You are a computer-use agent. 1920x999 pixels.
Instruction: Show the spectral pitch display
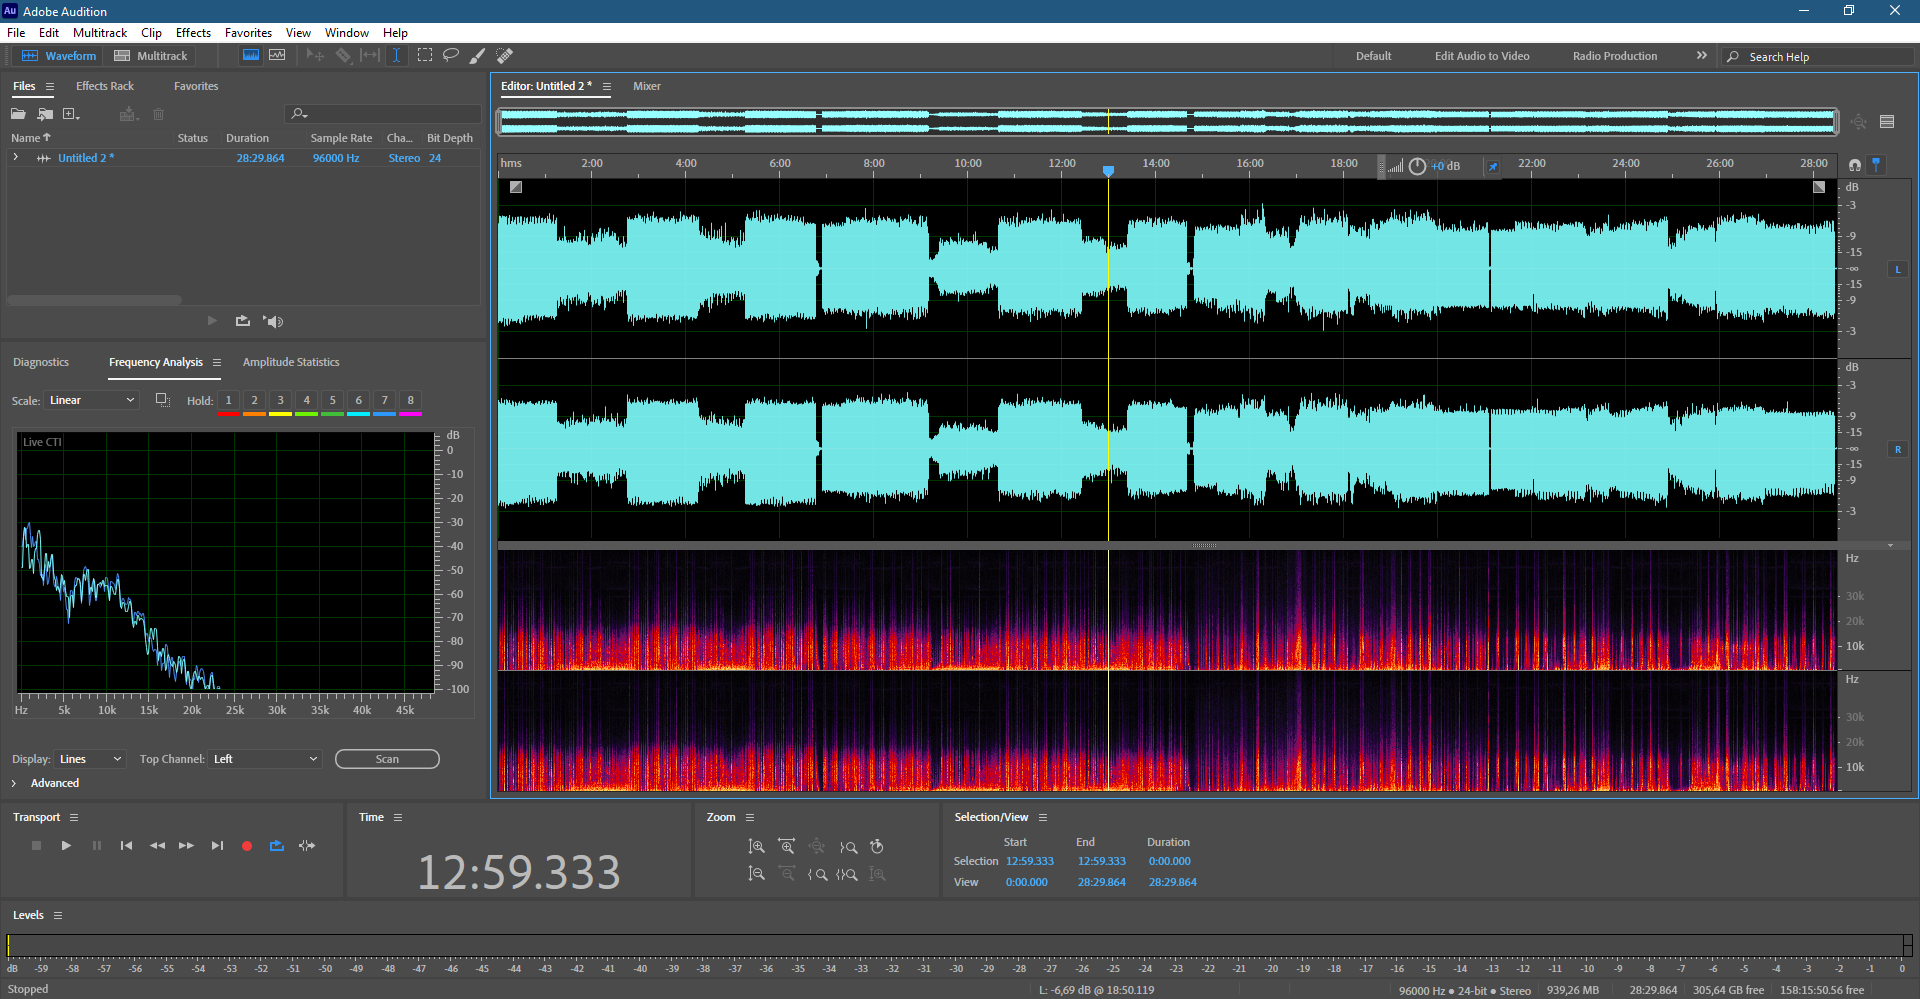tap(277, 56)
